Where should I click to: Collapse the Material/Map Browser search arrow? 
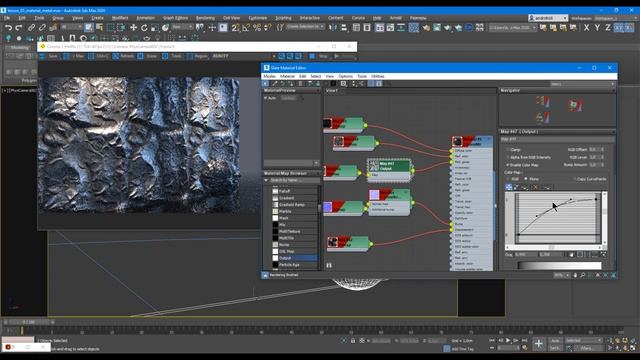(x=266, y=180)
